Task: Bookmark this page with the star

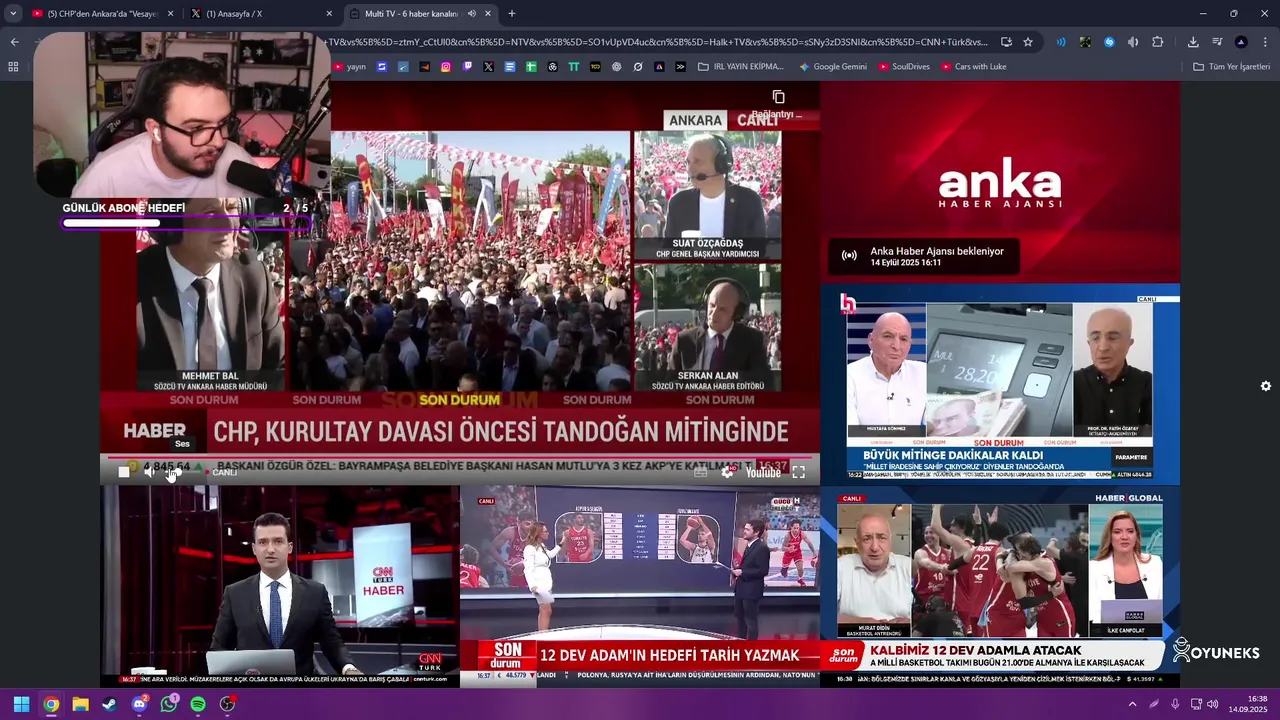Action: 1027,42
